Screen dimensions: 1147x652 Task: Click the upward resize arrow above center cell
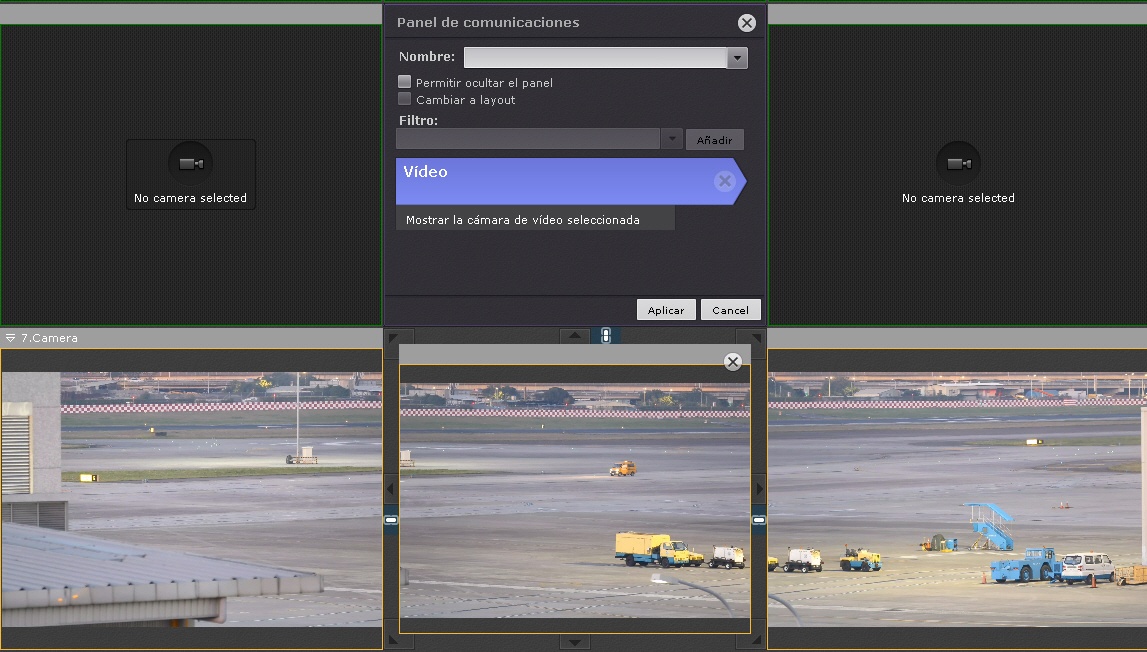click(x=574, y=336)
